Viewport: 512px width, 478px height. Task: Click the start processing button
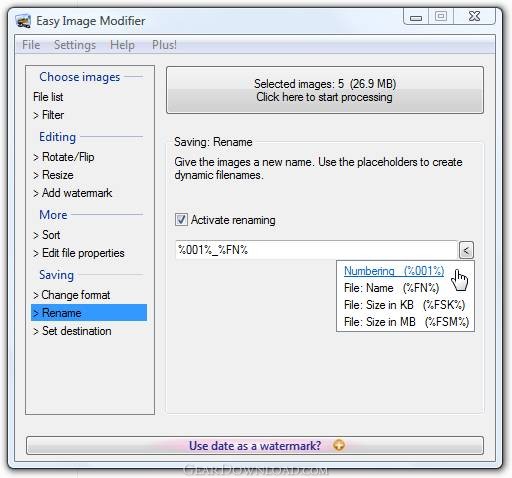coord(325,90)
